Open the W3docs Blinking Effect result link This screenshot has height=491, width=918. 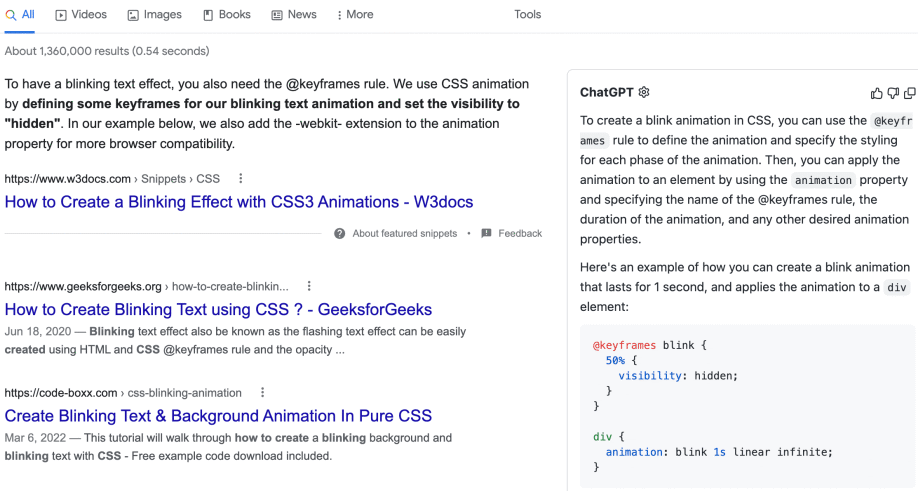click(239, 202)
